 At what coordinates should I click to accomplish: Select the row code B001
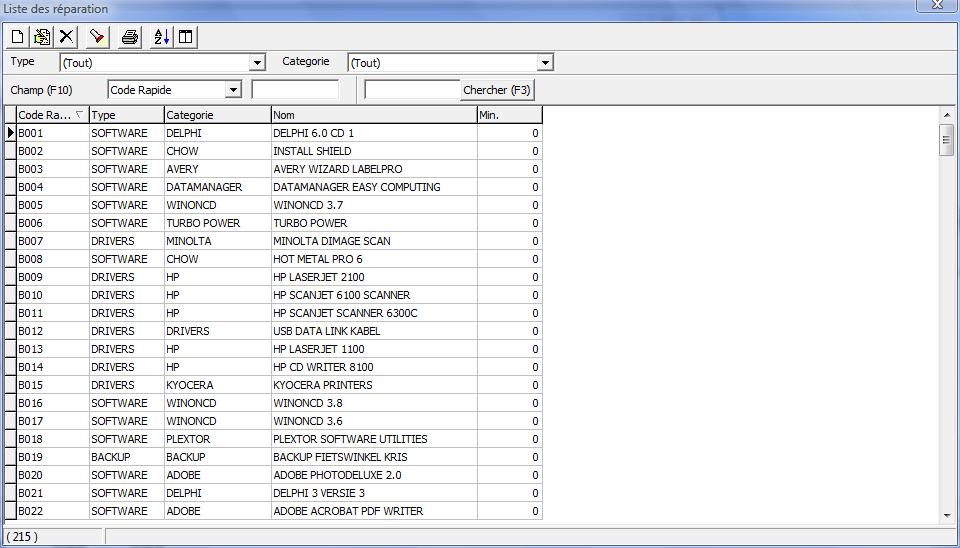53,133
